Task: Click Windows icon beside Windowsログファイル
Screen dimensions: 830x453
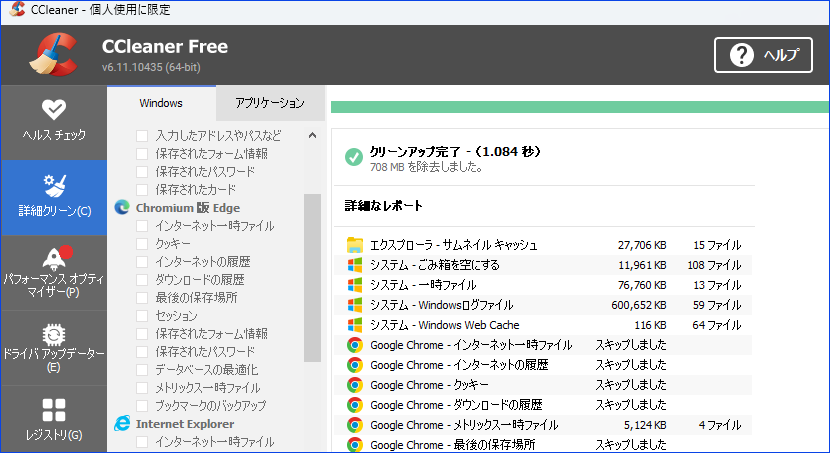Action: [355, 305]
